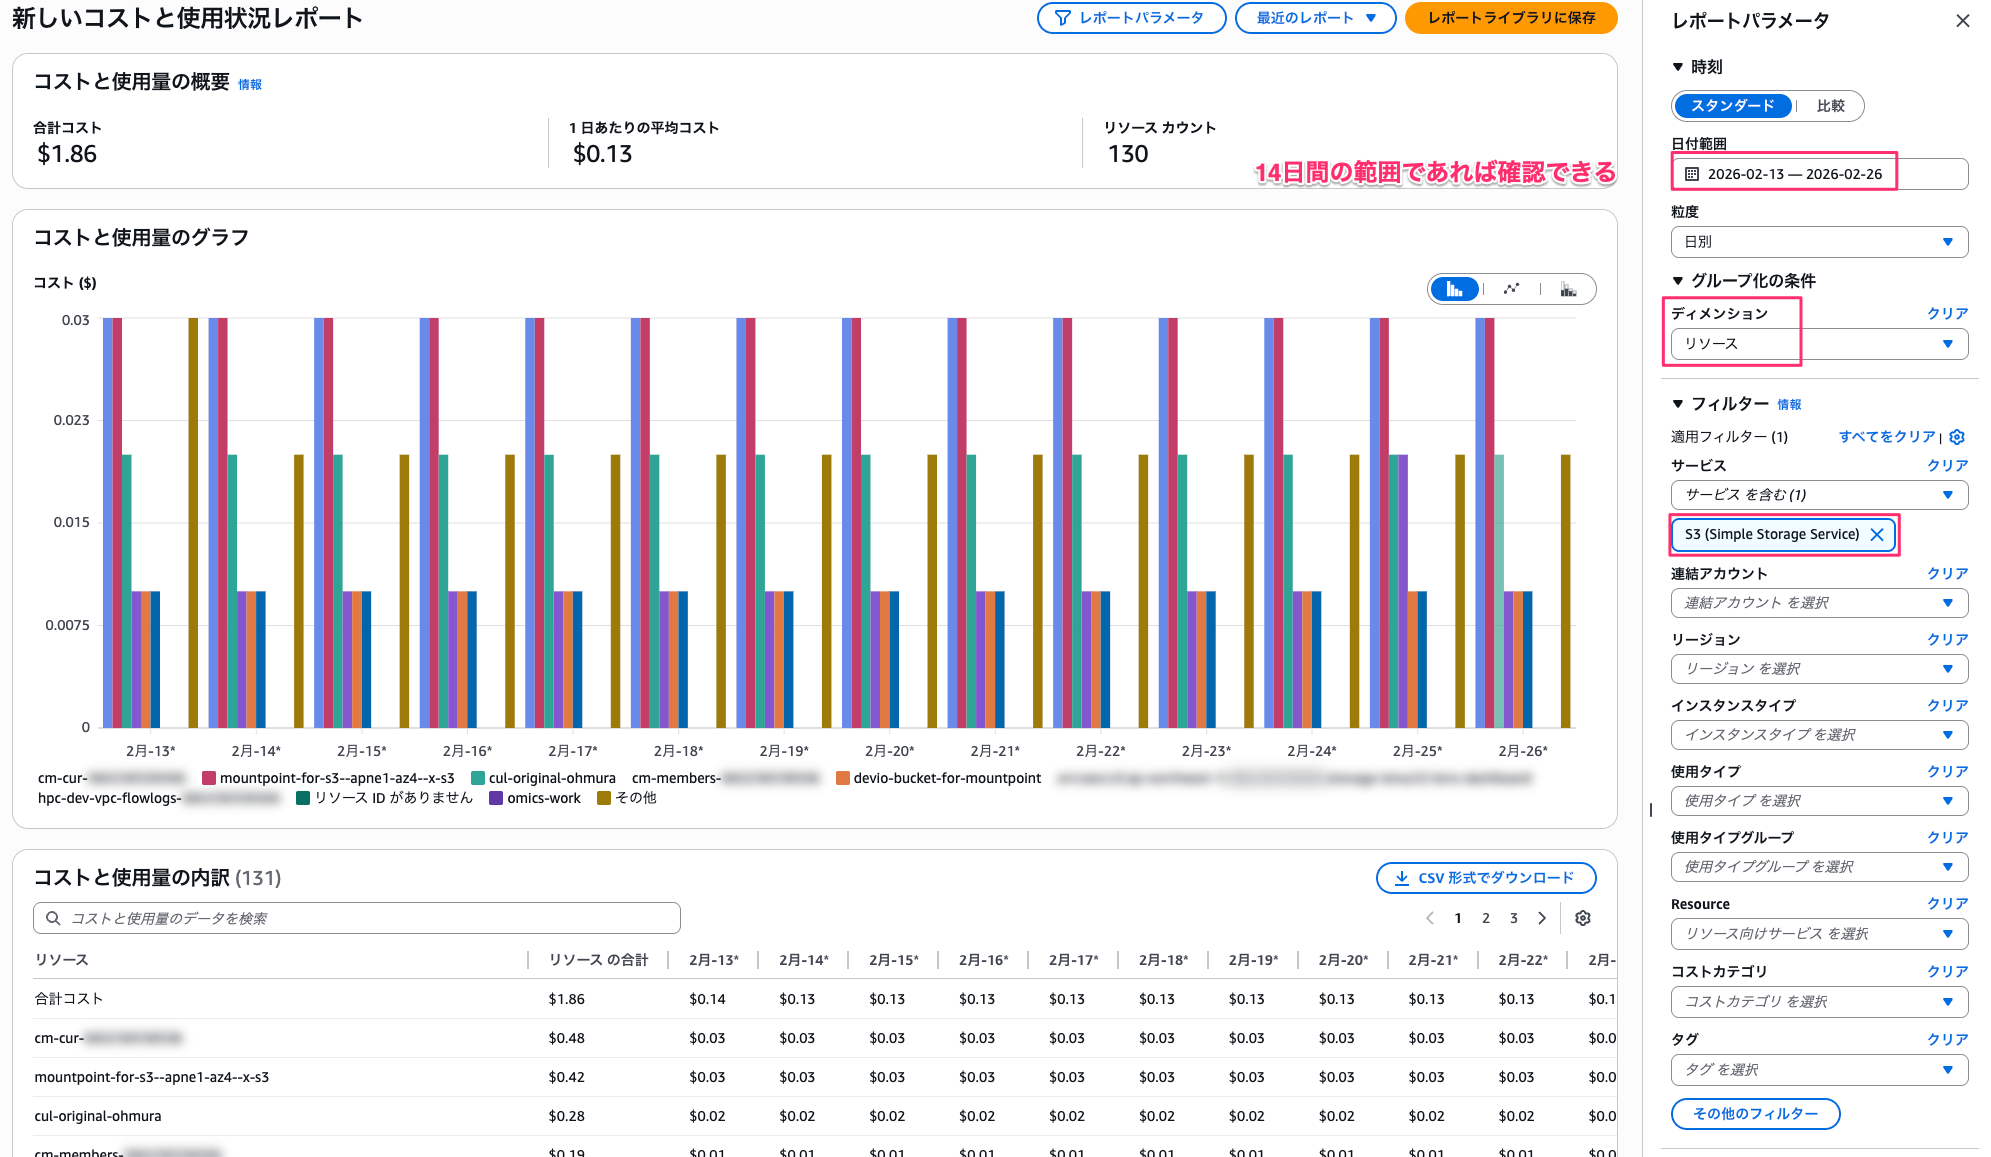Click the すべてをクリア link
This screenshot has height=1157, width=1991.
[x=1885, y=437]
